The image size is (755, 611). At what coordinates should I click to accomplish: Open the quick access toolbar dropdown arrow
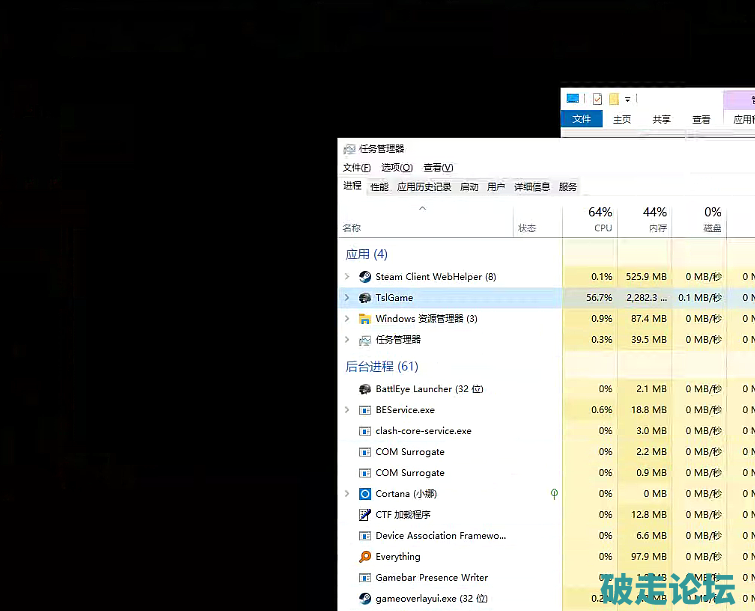[628, 99]
